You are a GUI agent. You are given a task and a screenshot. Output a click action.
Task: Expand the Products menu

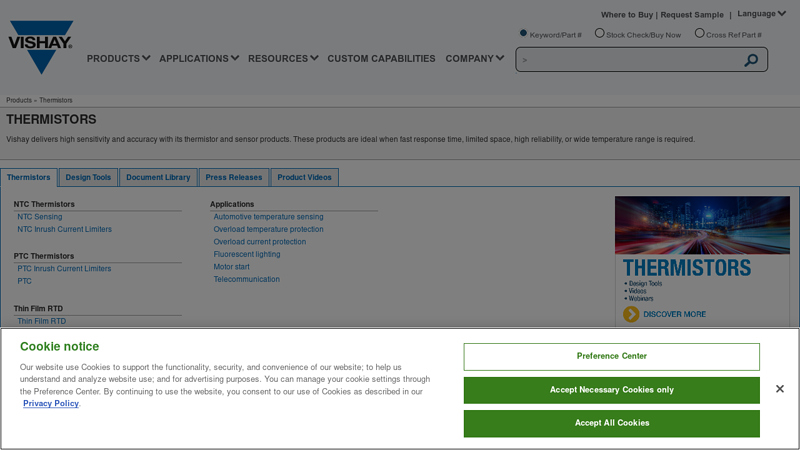tap(118, 59)
